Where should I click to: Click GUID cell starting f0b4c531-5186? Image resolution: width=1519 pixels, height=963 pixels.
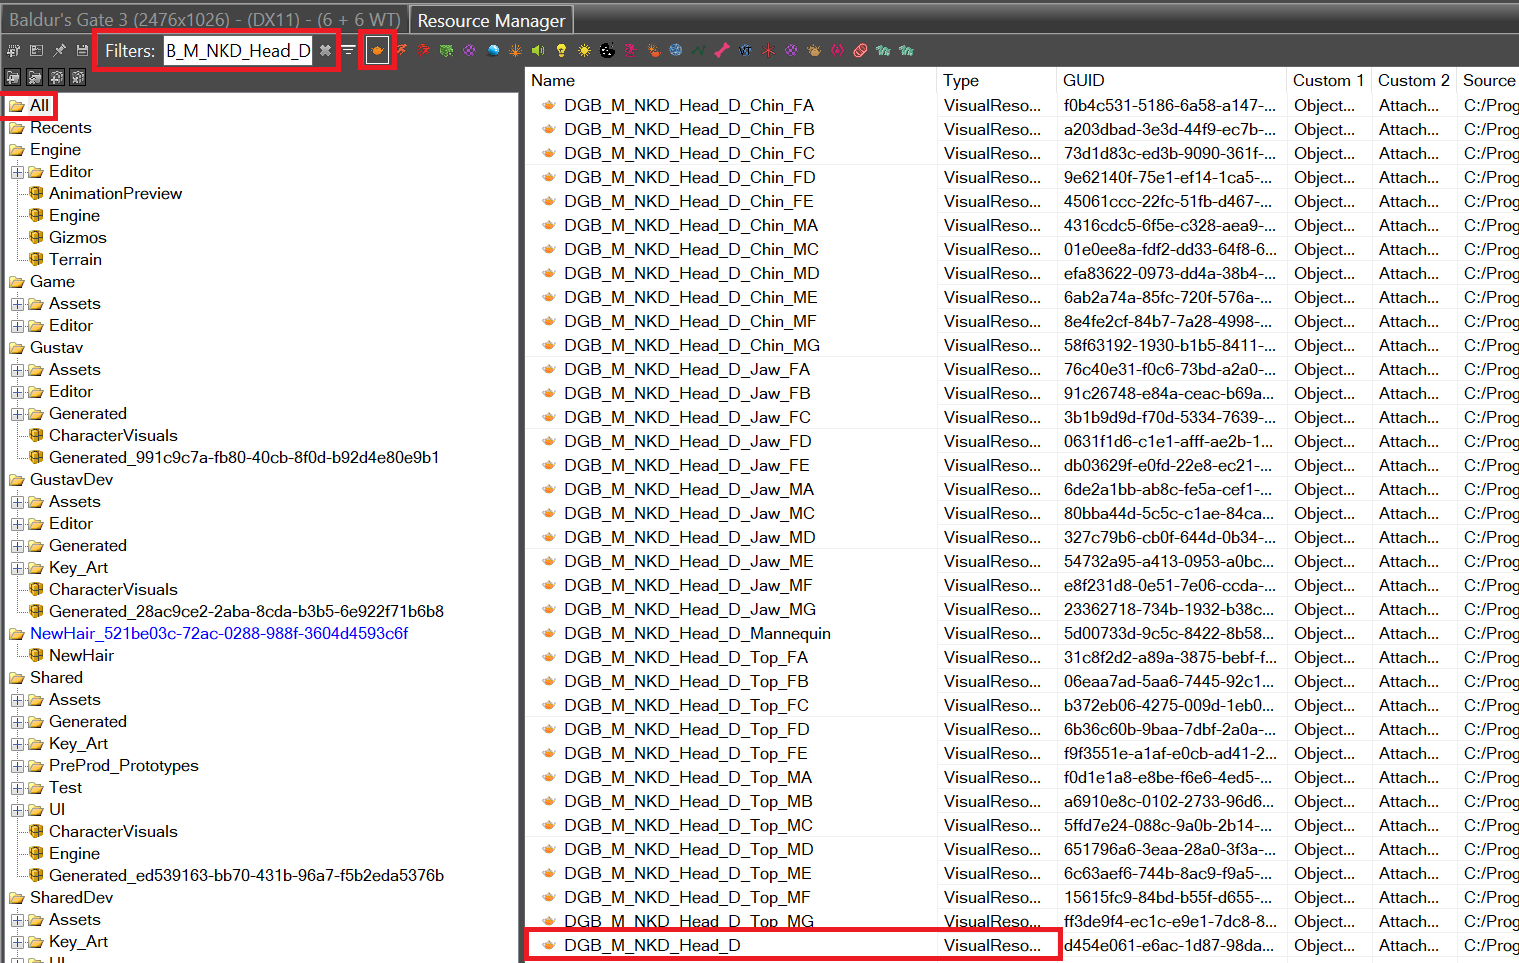(1170, 105)
